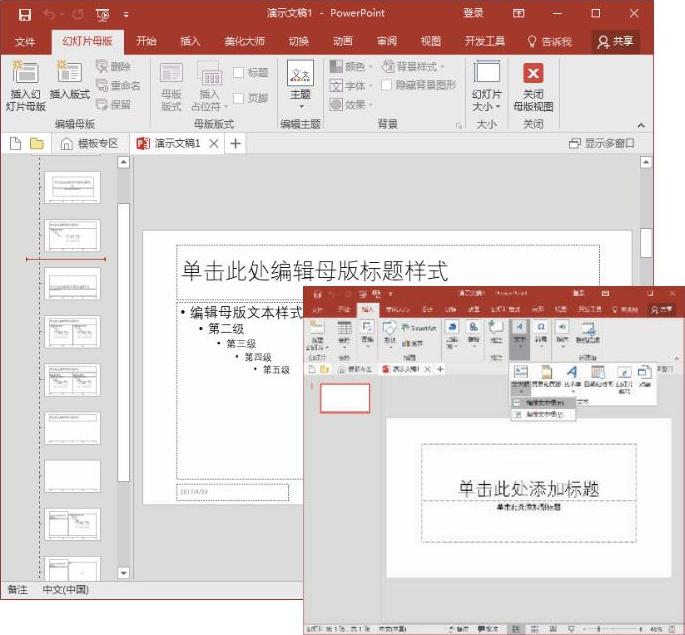
Task: Switch to the 开始 ribbon tab
Action: tap(146, 41)
